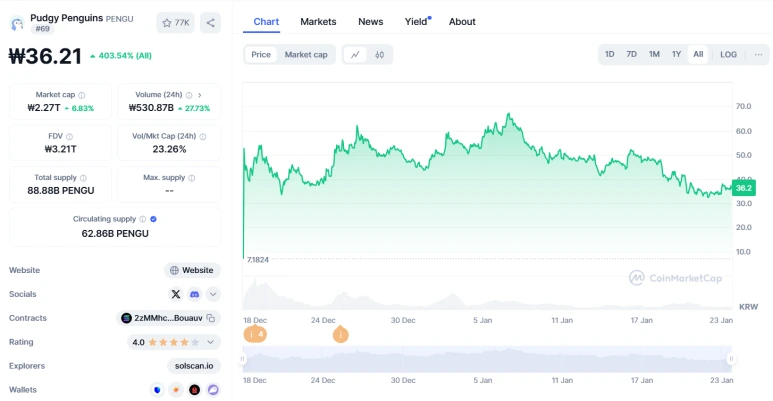Click the blue shield wallet icon
The image size is (773, 401).
point(157,390)
